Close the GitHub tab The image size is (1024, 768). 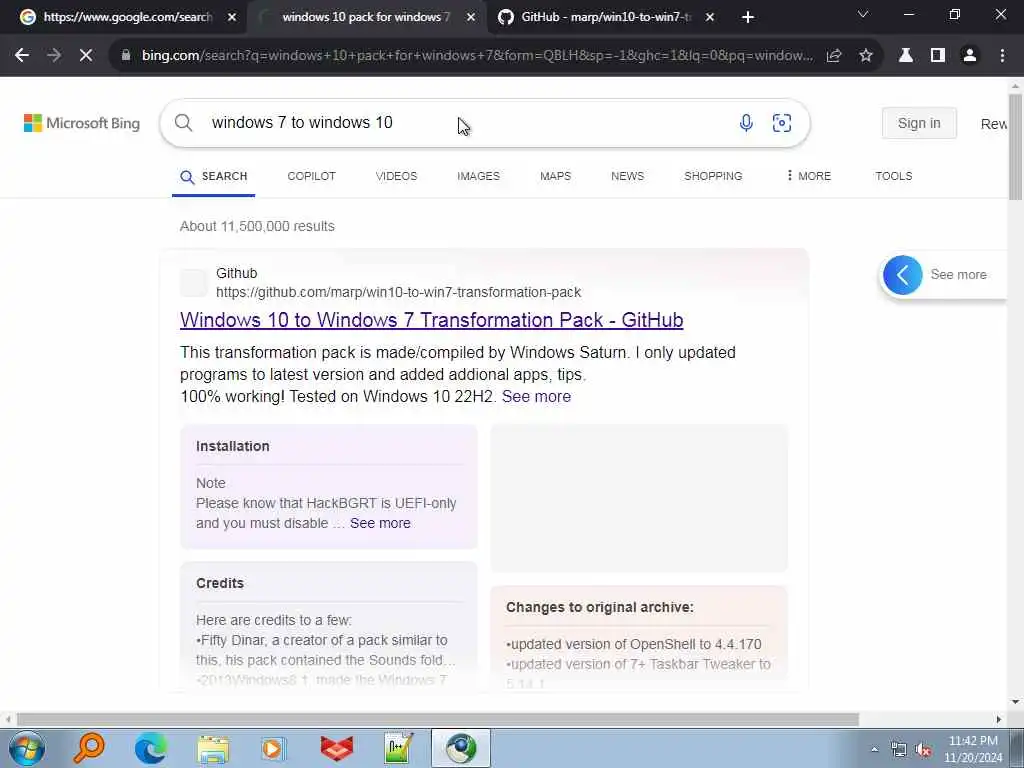click(710, 17)
